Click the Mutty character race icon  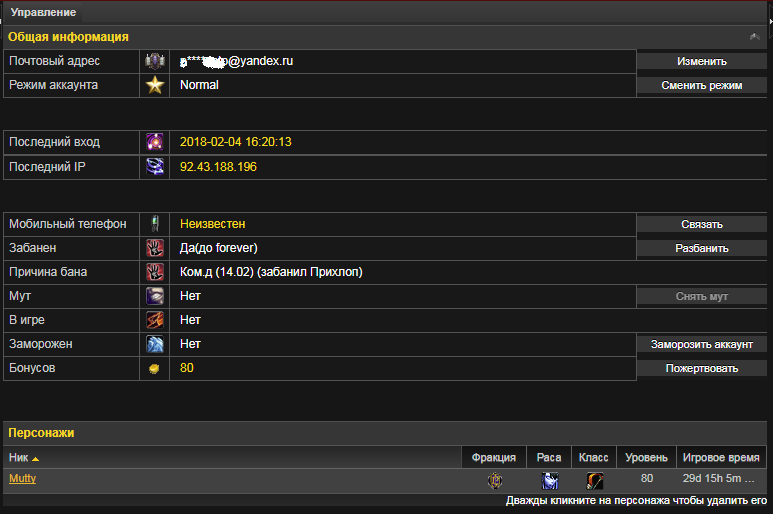[x=550, y=480]
